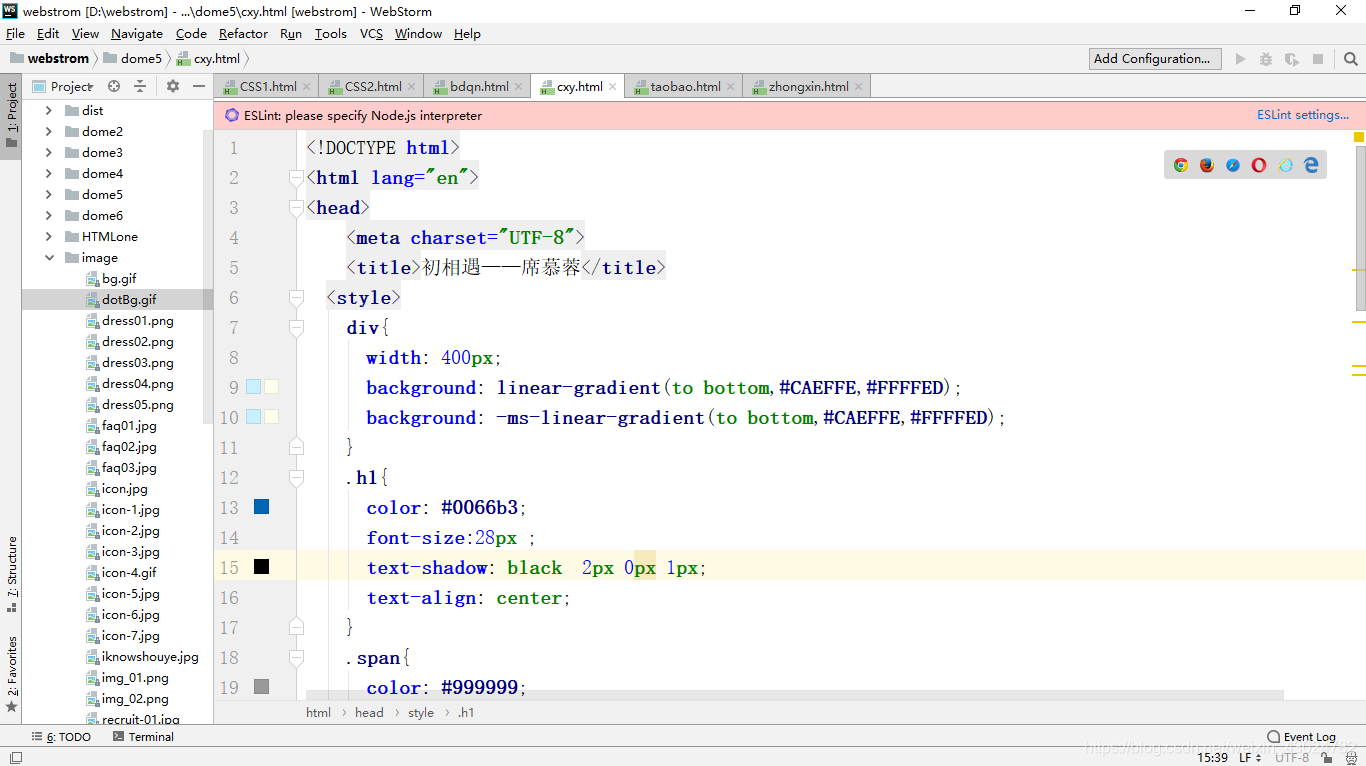Open the File menu

click(x=15, y=33)
